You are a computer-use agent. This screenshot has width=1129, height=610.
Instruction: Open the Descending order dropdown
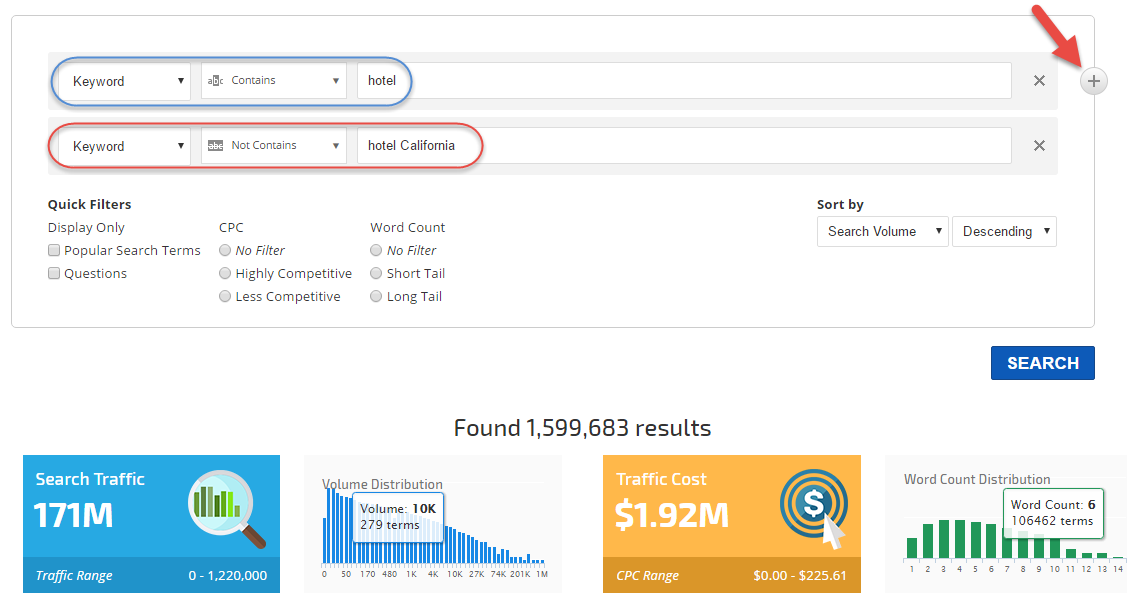click(1004, 231)
